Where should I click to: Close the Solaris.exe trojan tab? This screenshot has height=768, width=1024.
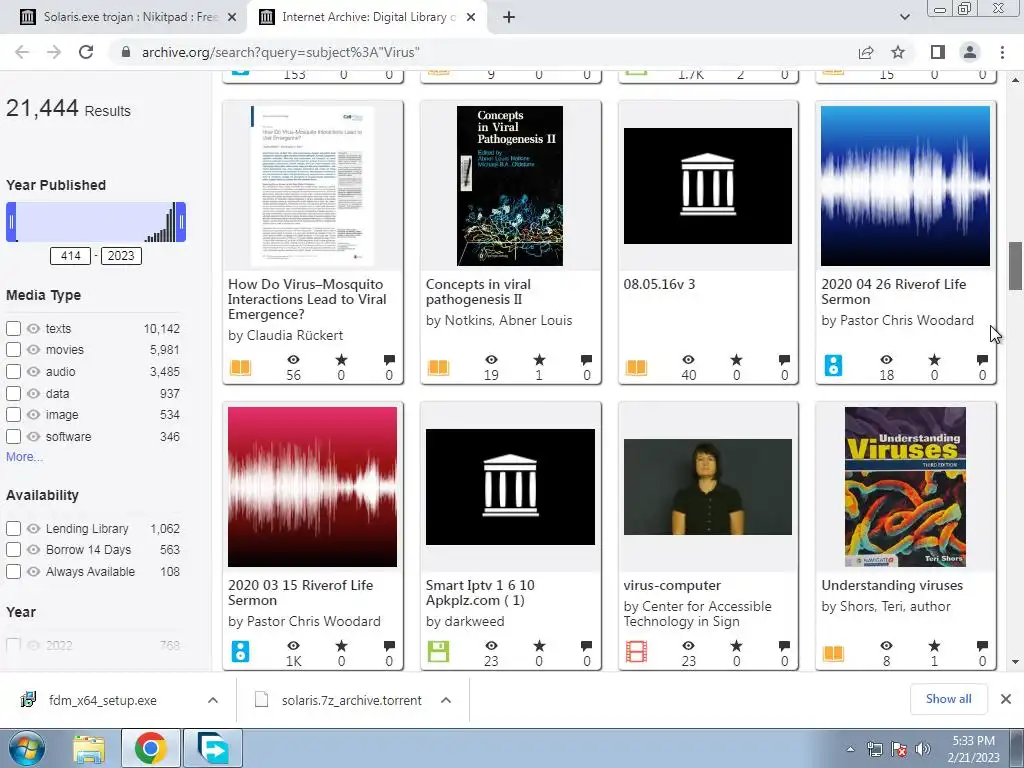(232, 17)
